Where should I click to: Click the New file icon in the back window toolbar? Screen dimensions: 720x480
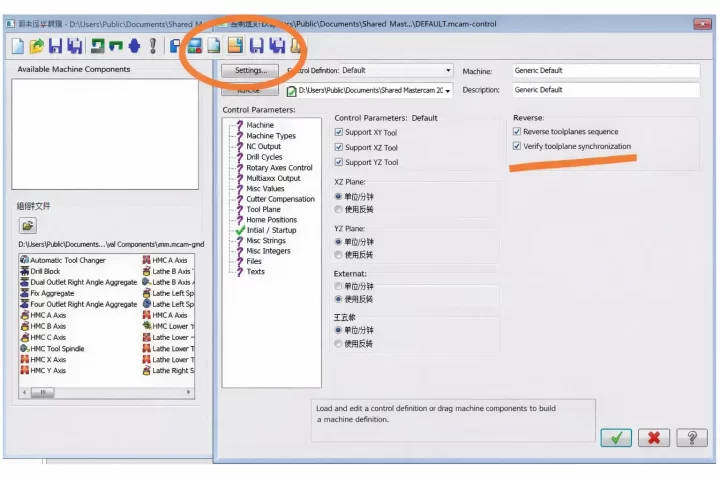[x=18, y=46]
